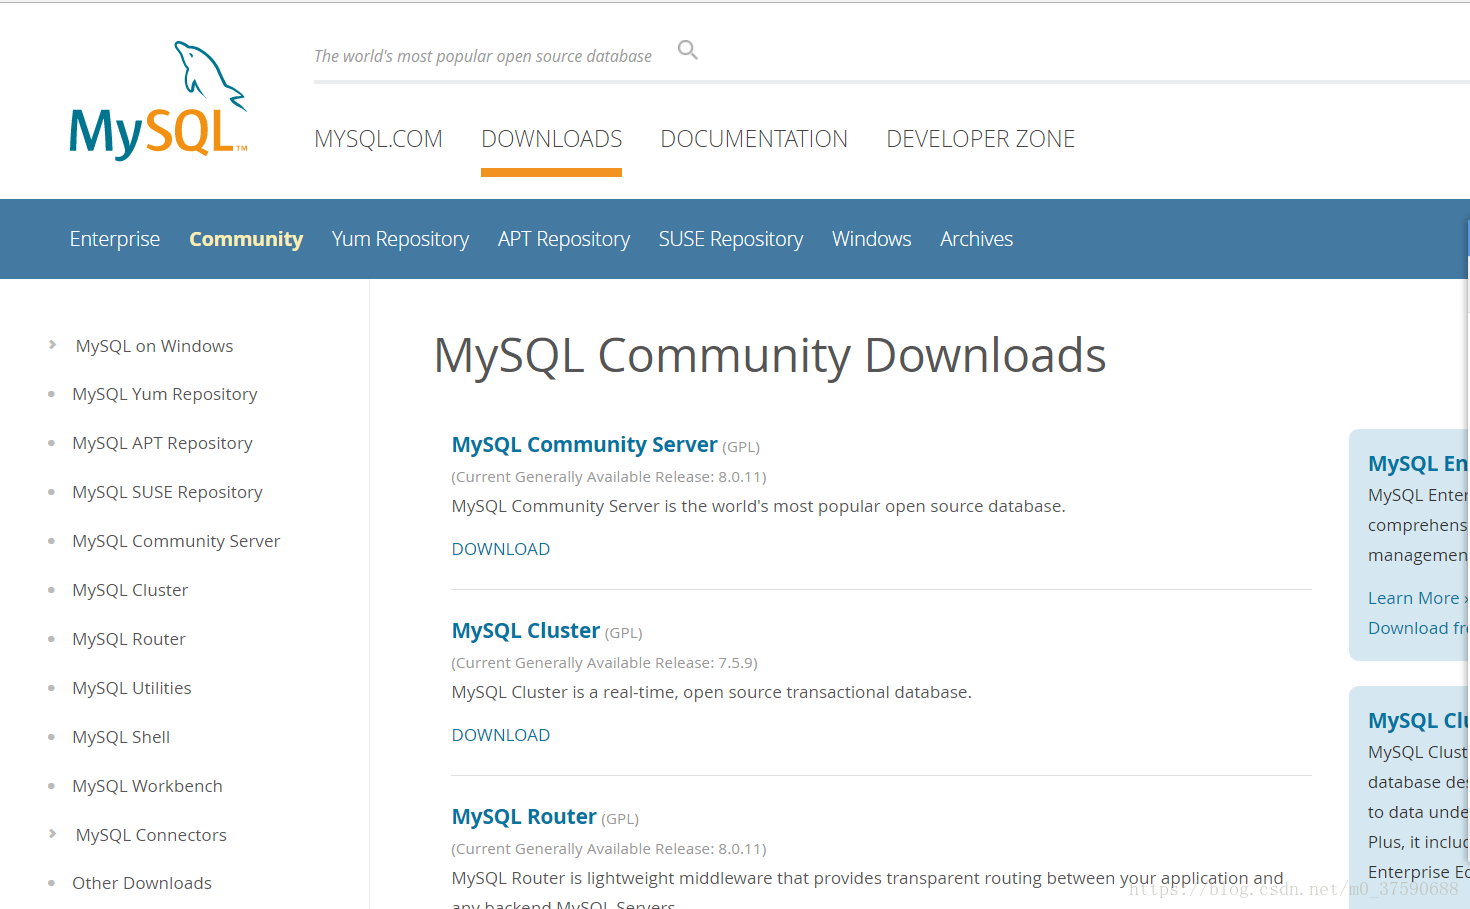
Task: Click the MySQL Community Server heading link
Action: [x=584, y=445]
